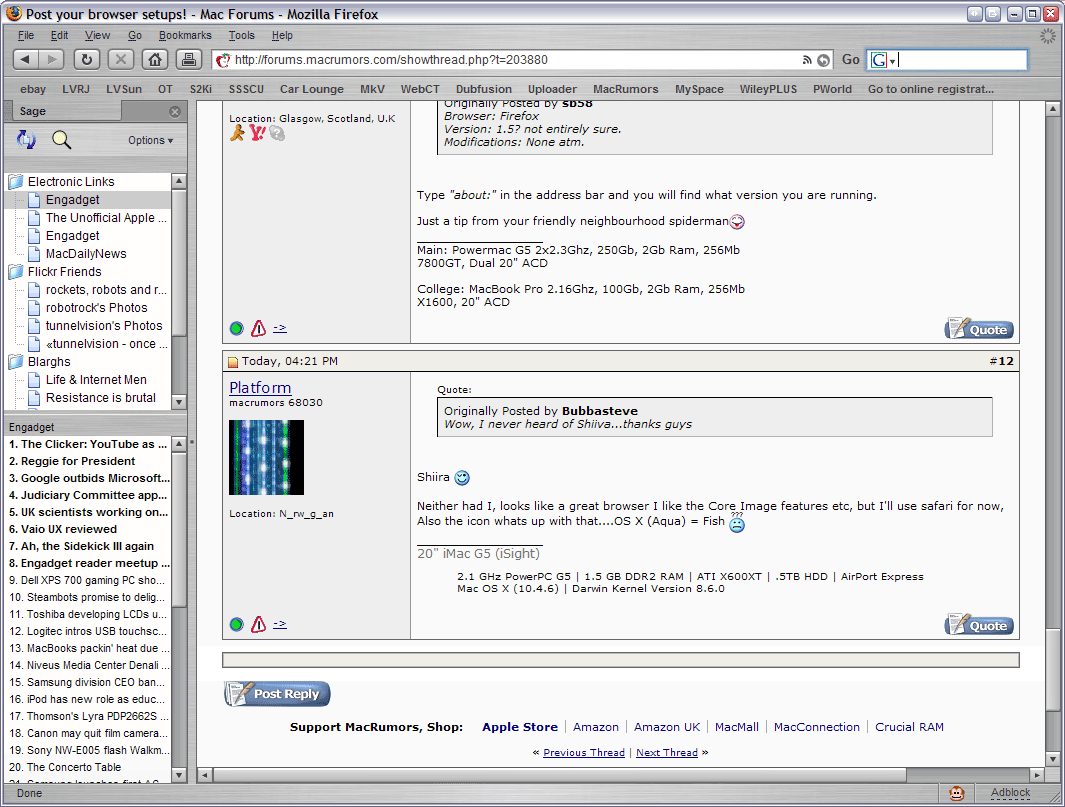1065x807 pixels.
Task: Quote post #12 by Platform
Action: 979,625
